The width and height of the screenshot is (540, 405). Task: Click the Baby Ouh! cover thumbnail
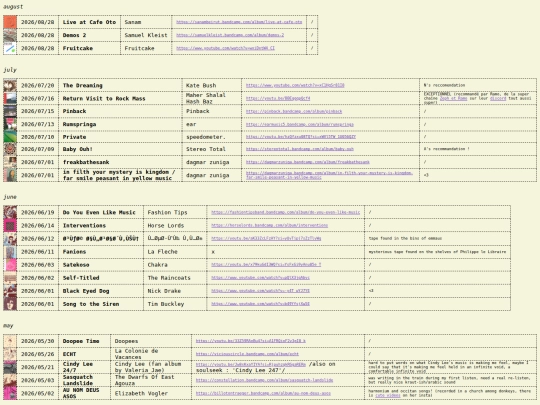coord(10,149)
